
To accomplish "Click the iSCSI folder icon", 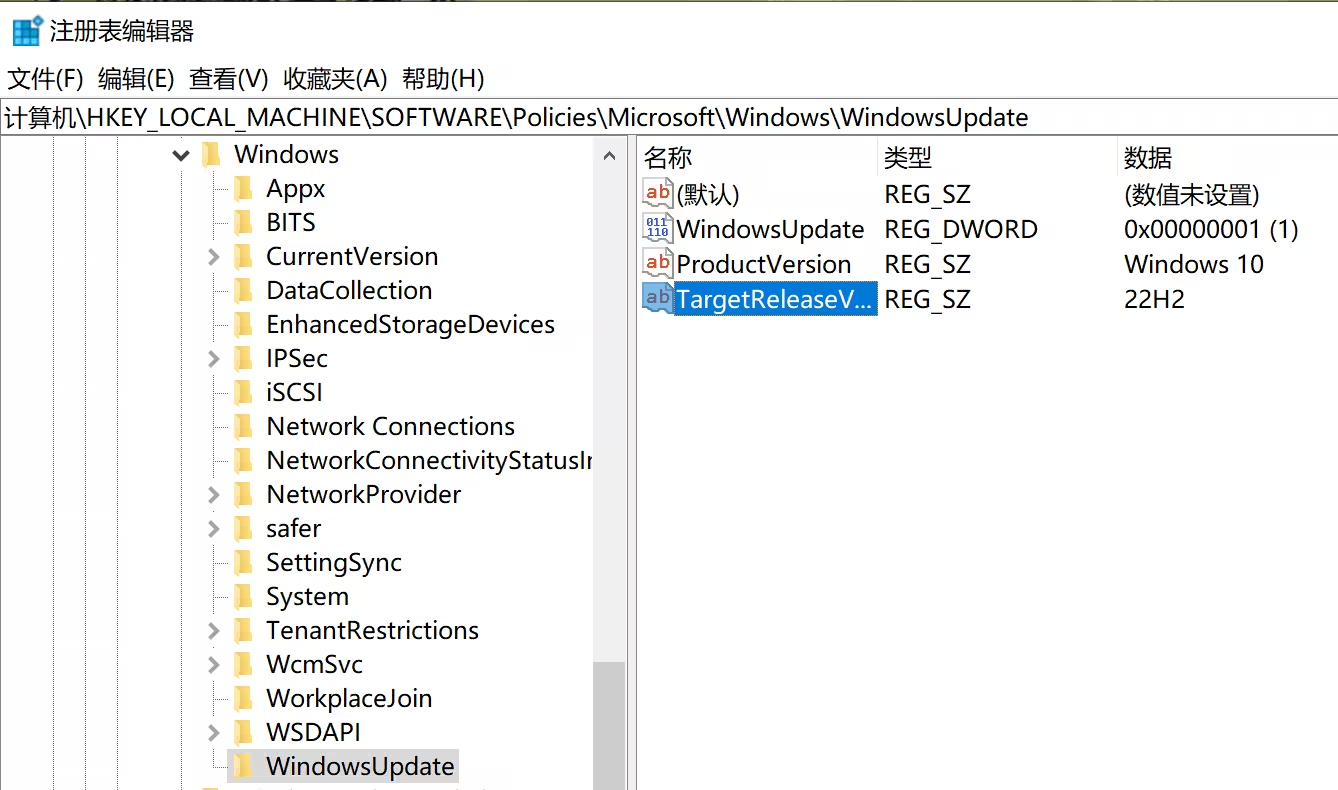I will point(243,392).
